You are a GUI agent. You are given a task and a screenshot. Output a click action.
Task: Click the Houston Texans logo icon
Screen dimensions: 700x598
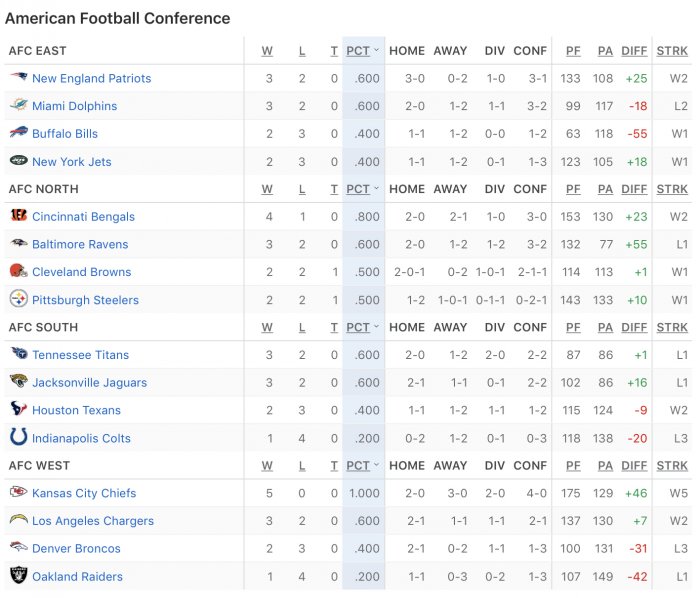pyautogui.click(x=19, y=409)
